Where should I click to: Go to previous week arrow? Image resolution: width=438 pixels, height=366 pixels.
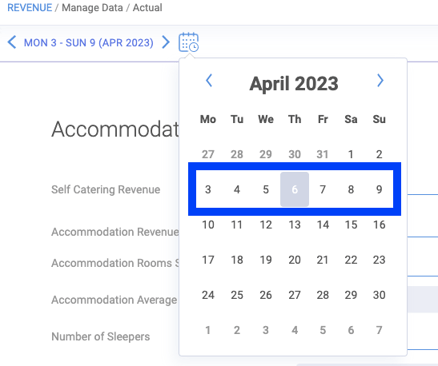point(12,42)
